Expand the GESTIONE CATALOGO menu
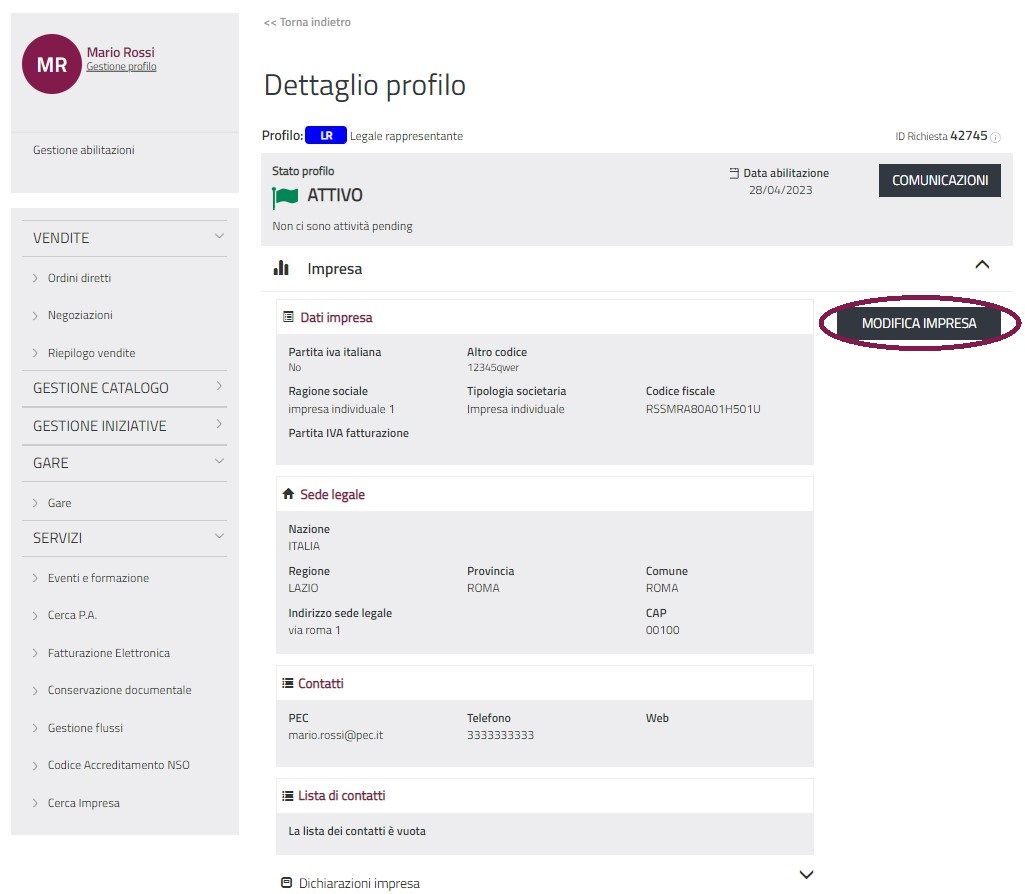Screen dimensions: 1025x894 pyautogui.click(x=219, y=387)
